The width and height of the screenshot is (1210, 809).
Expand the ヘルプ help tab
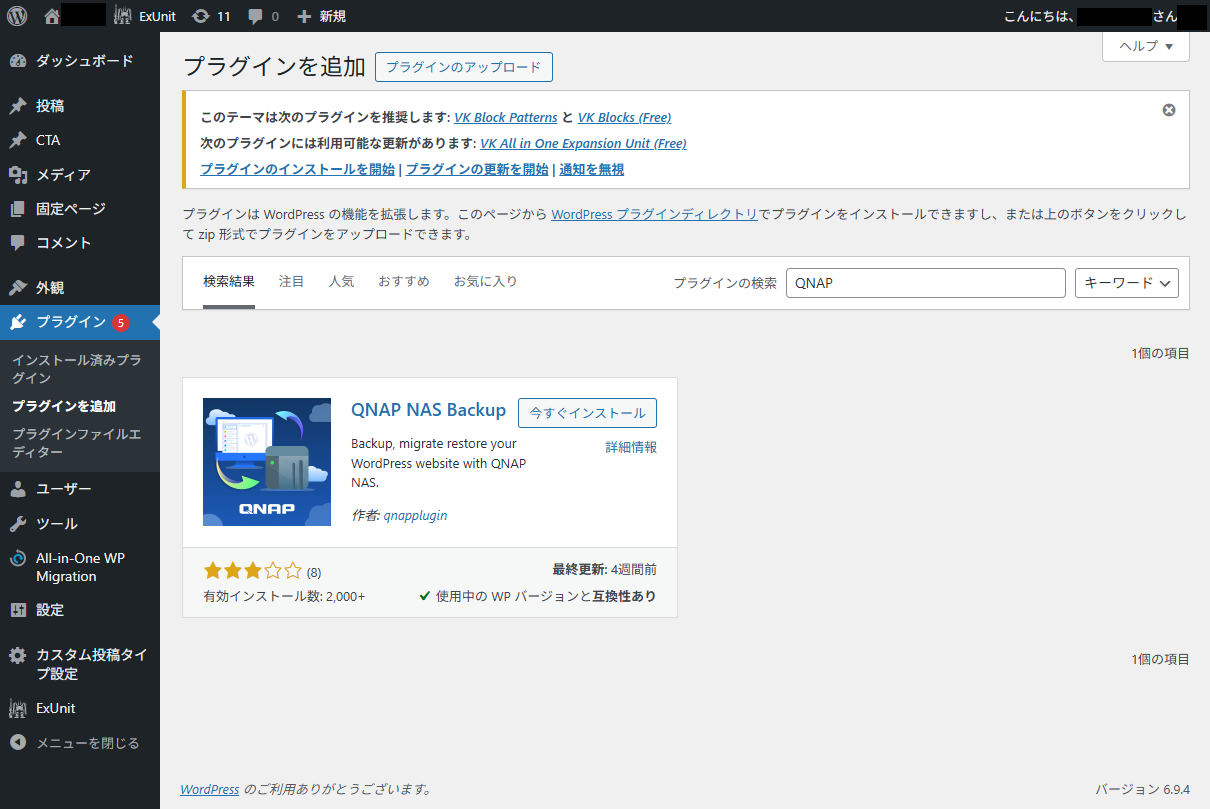point(1146,46)
